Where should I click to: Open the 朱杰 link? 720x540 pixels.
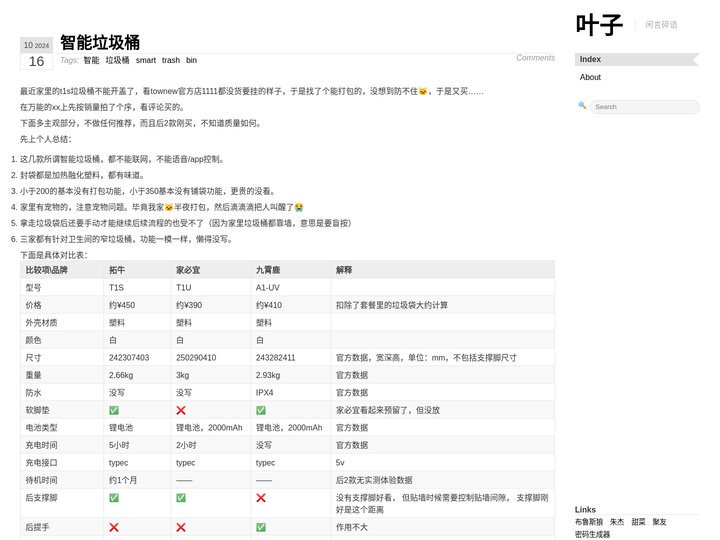click(x=617, y=522)
